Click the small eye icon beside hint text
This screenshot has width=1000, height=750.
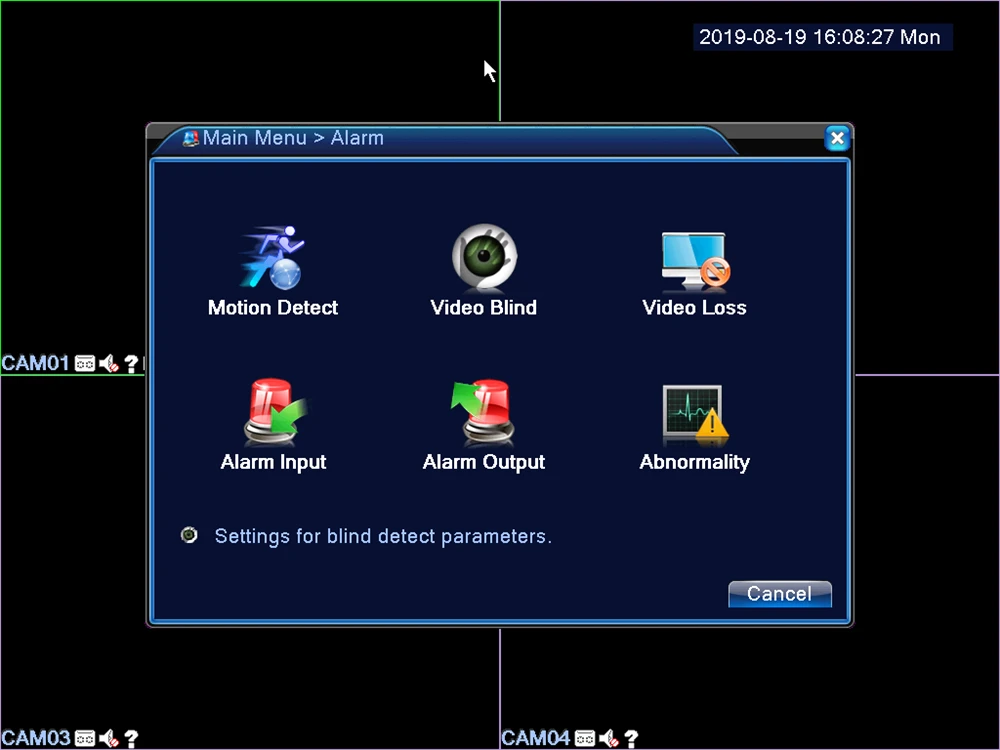[x=189, y=534]
